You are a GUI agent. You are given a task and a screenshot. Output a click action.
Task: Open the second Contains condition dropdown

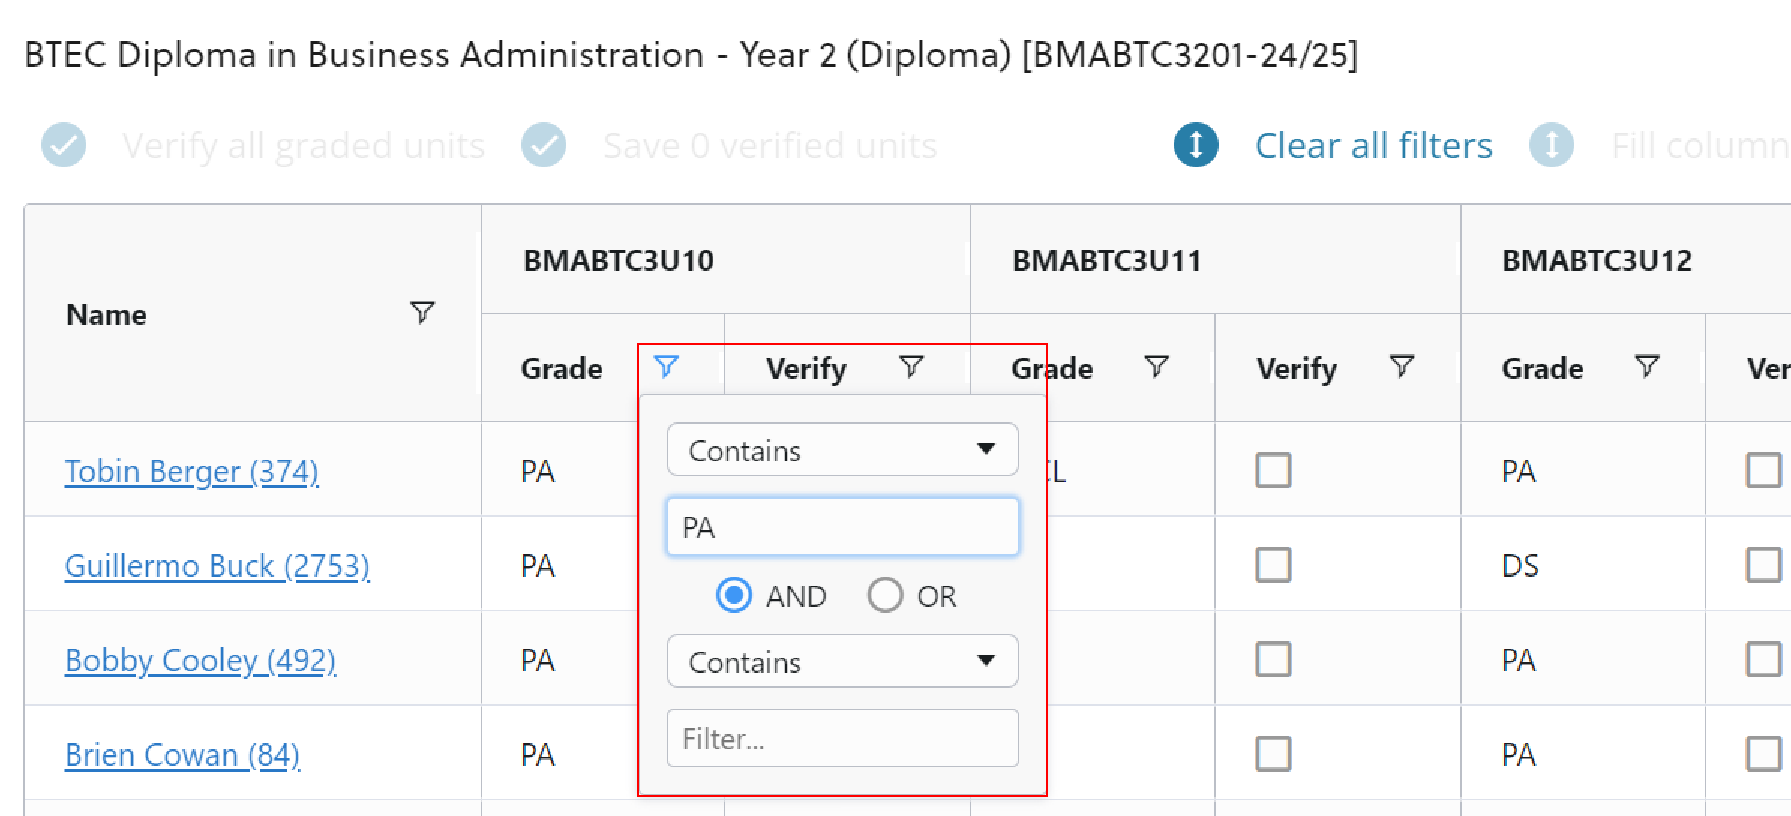841,661
